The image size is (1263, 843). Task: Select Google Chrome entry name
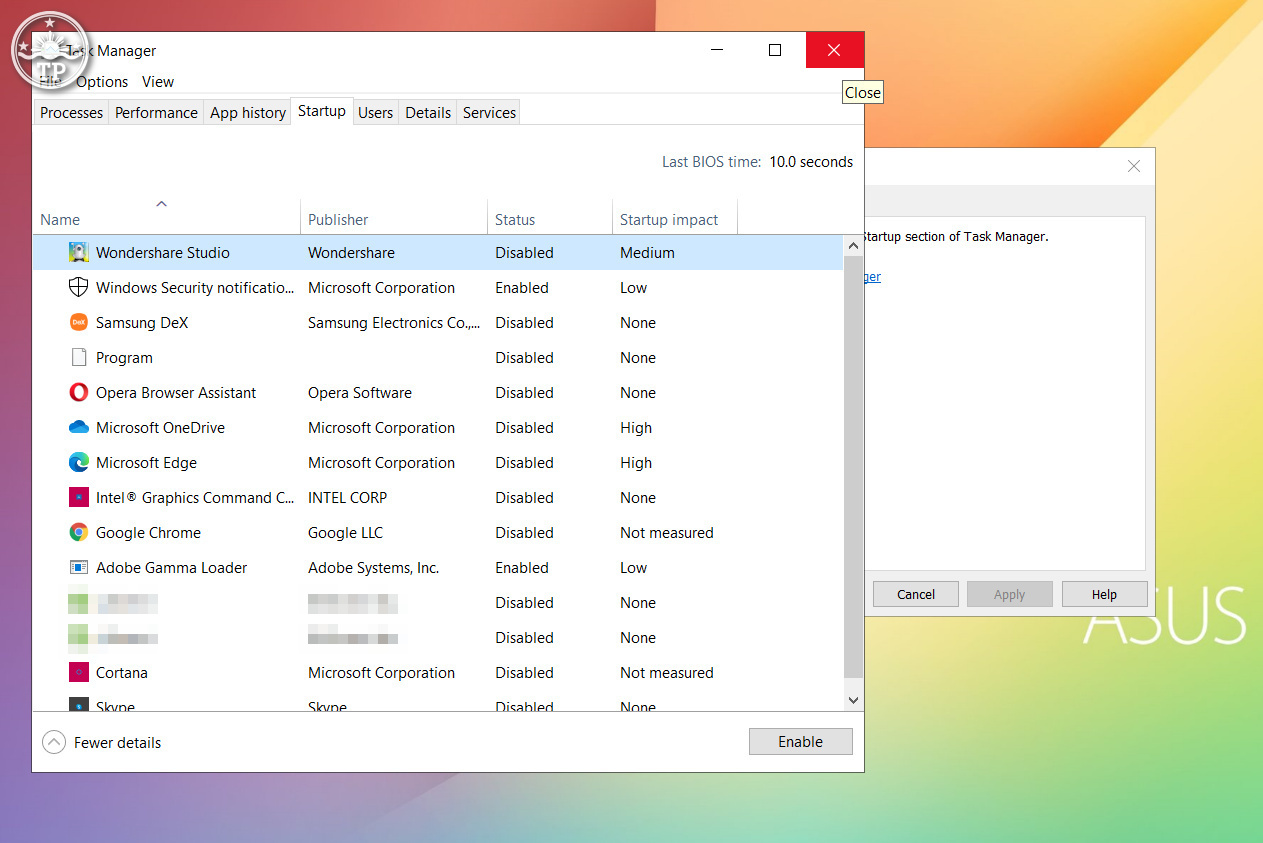click(x=148, y=533)
